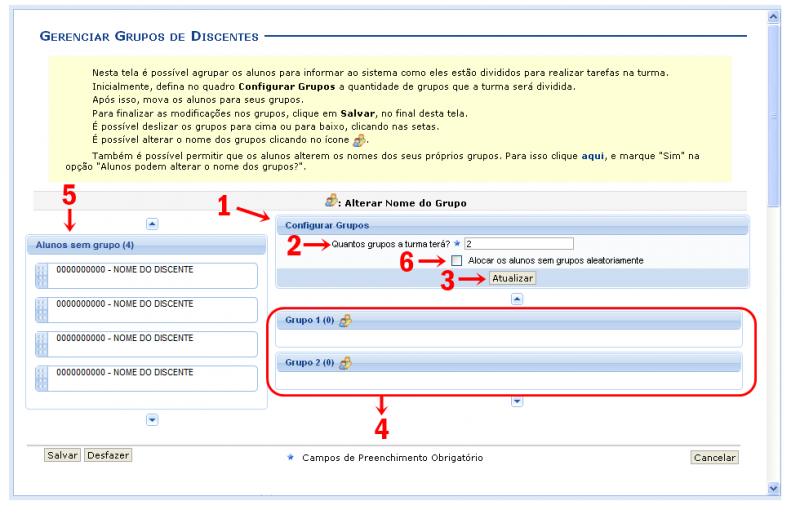Click up arrow above Grupo 1
The height and width of the screenshot is (523, 800).
click(517, 299)
